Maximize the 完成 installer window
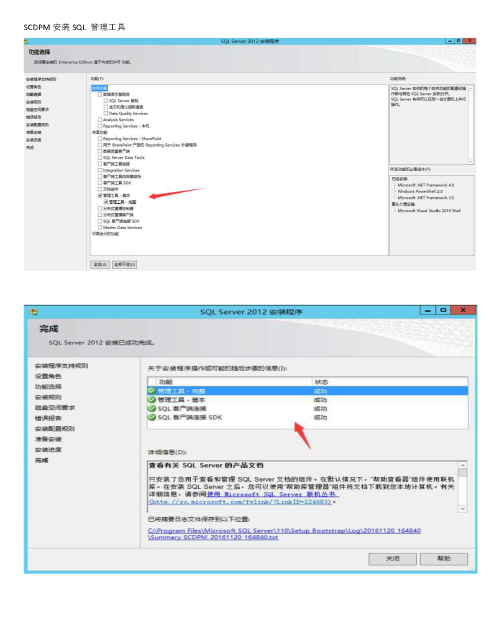This screenshot has height=627, width=500. 443,310
